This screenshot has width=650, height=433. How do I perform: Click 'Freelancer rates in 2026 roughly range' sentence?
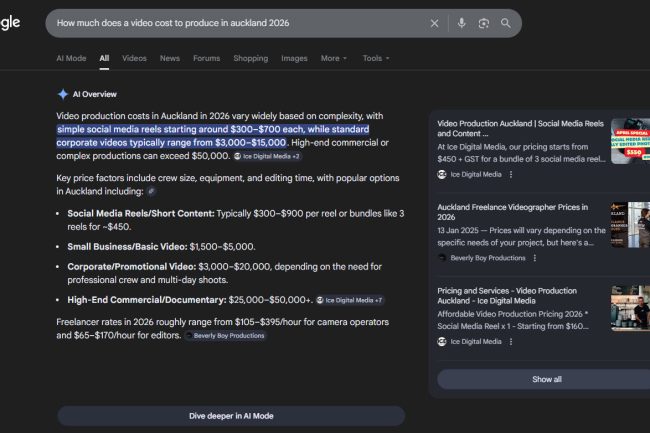pyautogui.click(x=223, y=329)
